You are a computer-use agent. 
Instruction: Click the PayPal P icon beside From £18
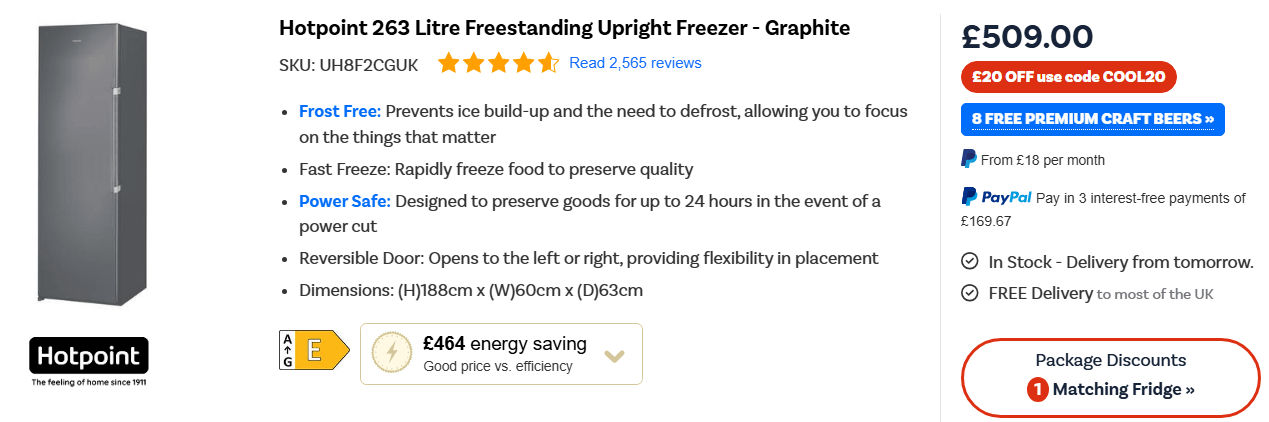coord(969,159)
